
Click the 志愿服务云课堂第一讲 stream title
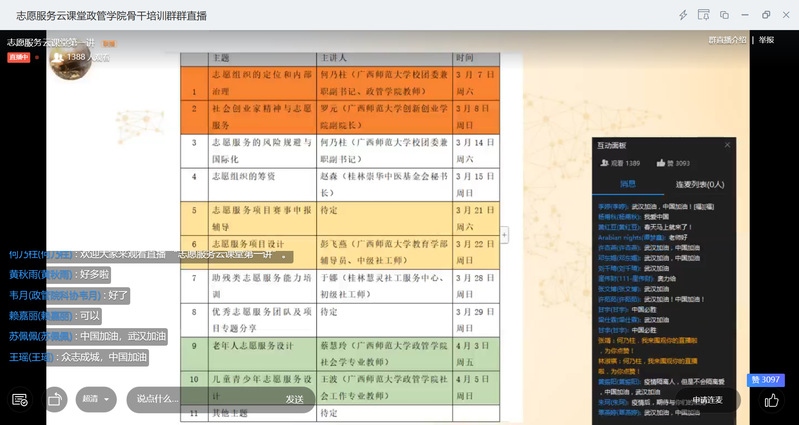[x=51, y=42]
